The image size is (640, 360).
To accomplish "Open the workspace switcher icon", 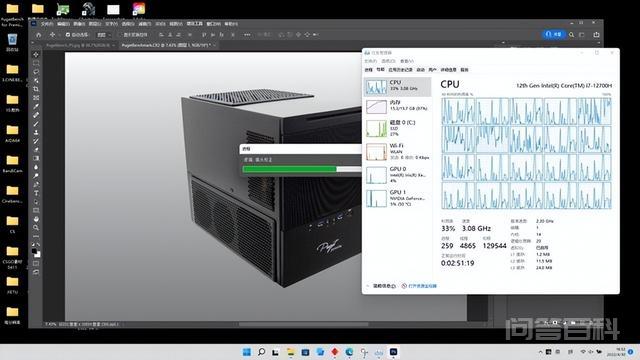I will click(x=582, y=35).
